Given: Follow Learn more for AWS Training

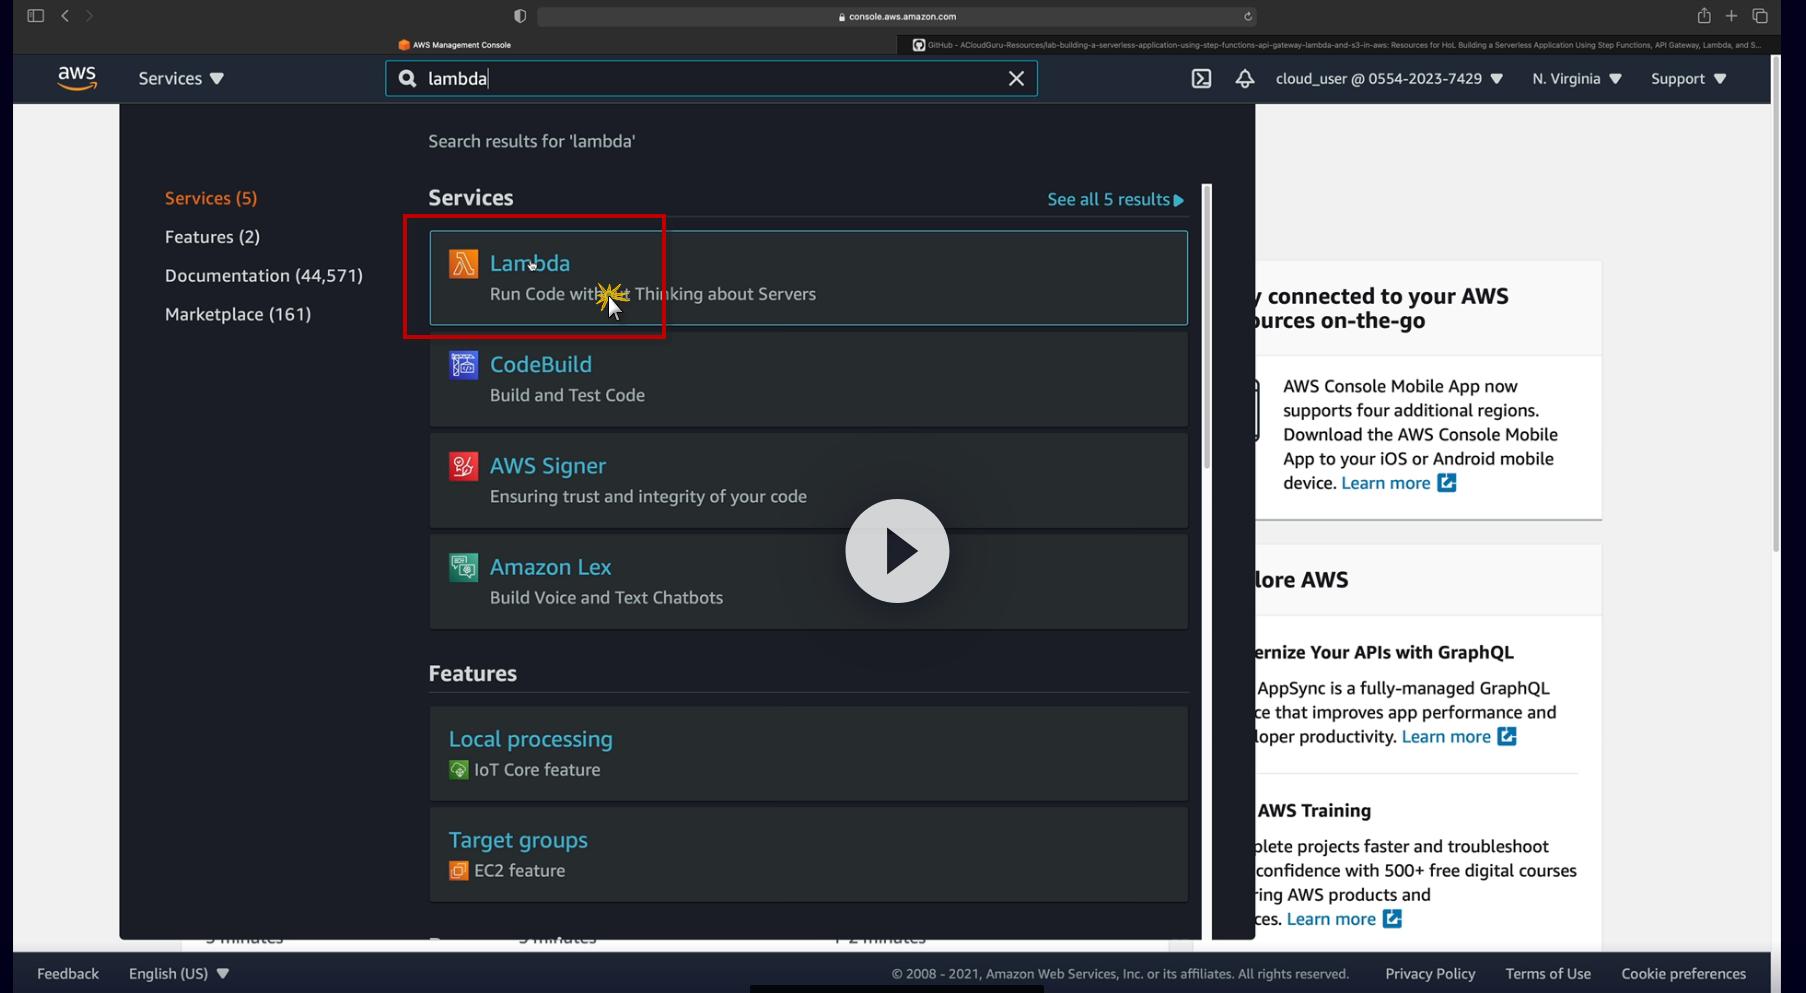Looking at the screenshot, I should click(1331, 919).
